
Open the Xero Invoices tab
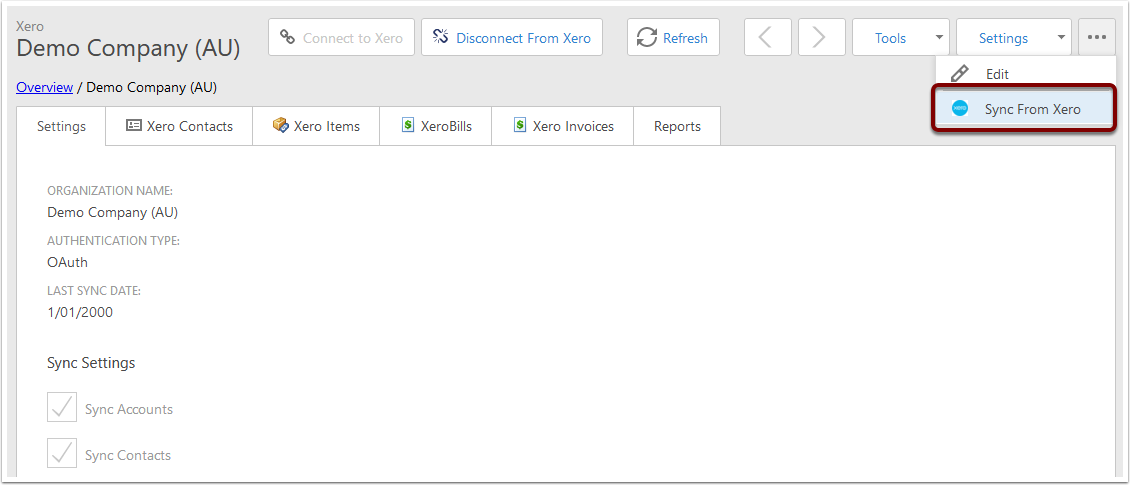pos(563,126)
